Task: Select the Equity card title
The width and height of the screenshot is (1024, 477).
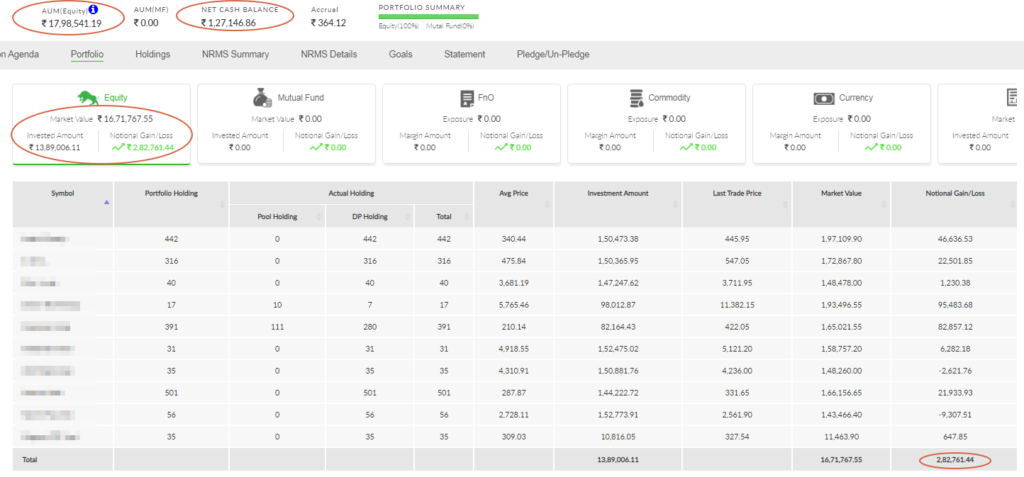Action: point(116,97)
